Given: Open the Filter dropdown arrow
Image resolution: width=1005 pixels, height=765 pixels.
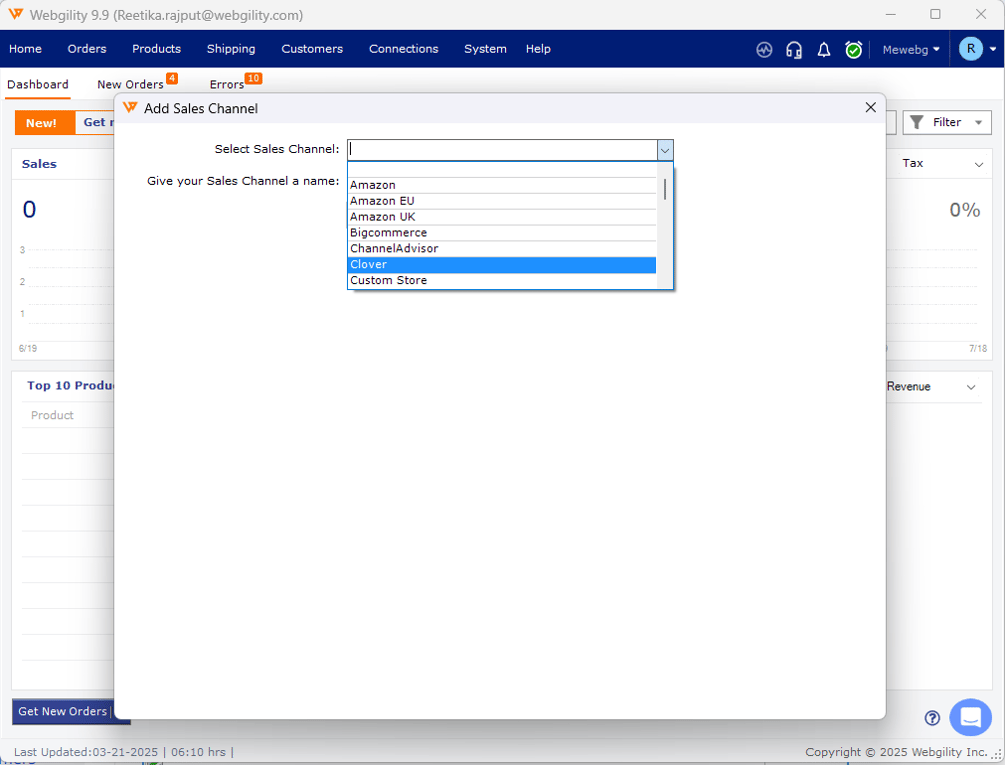Looking at the screenshot, I should [x=978, y=122].
